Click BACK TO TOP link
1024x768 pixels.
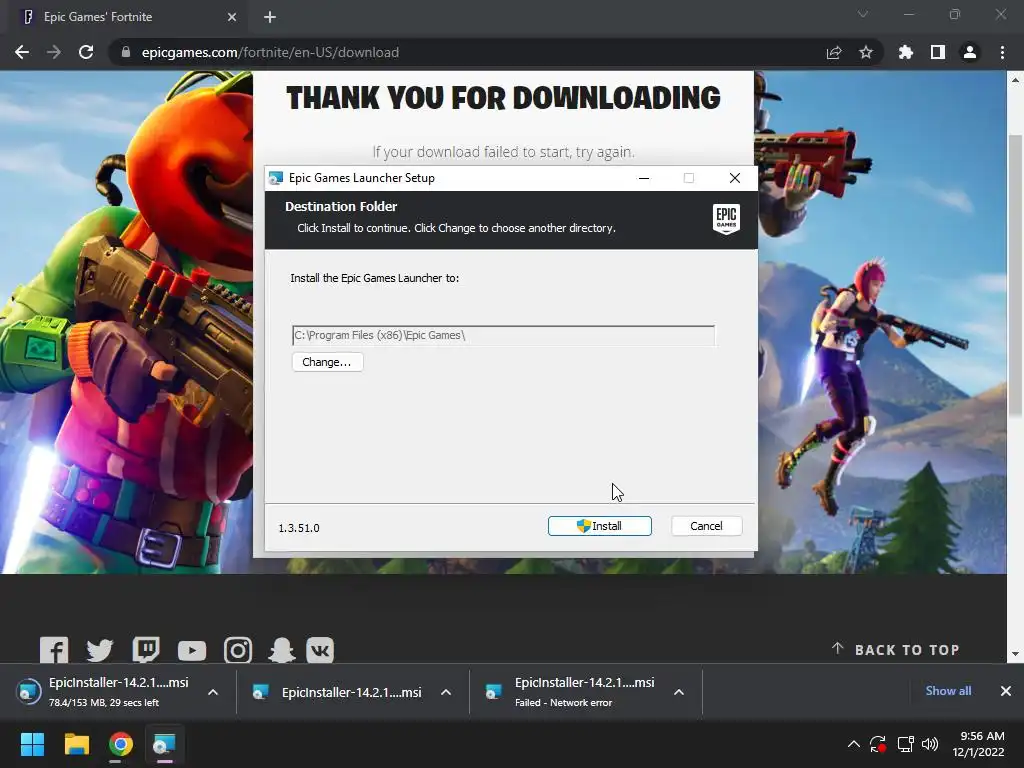tap(895, 650)
